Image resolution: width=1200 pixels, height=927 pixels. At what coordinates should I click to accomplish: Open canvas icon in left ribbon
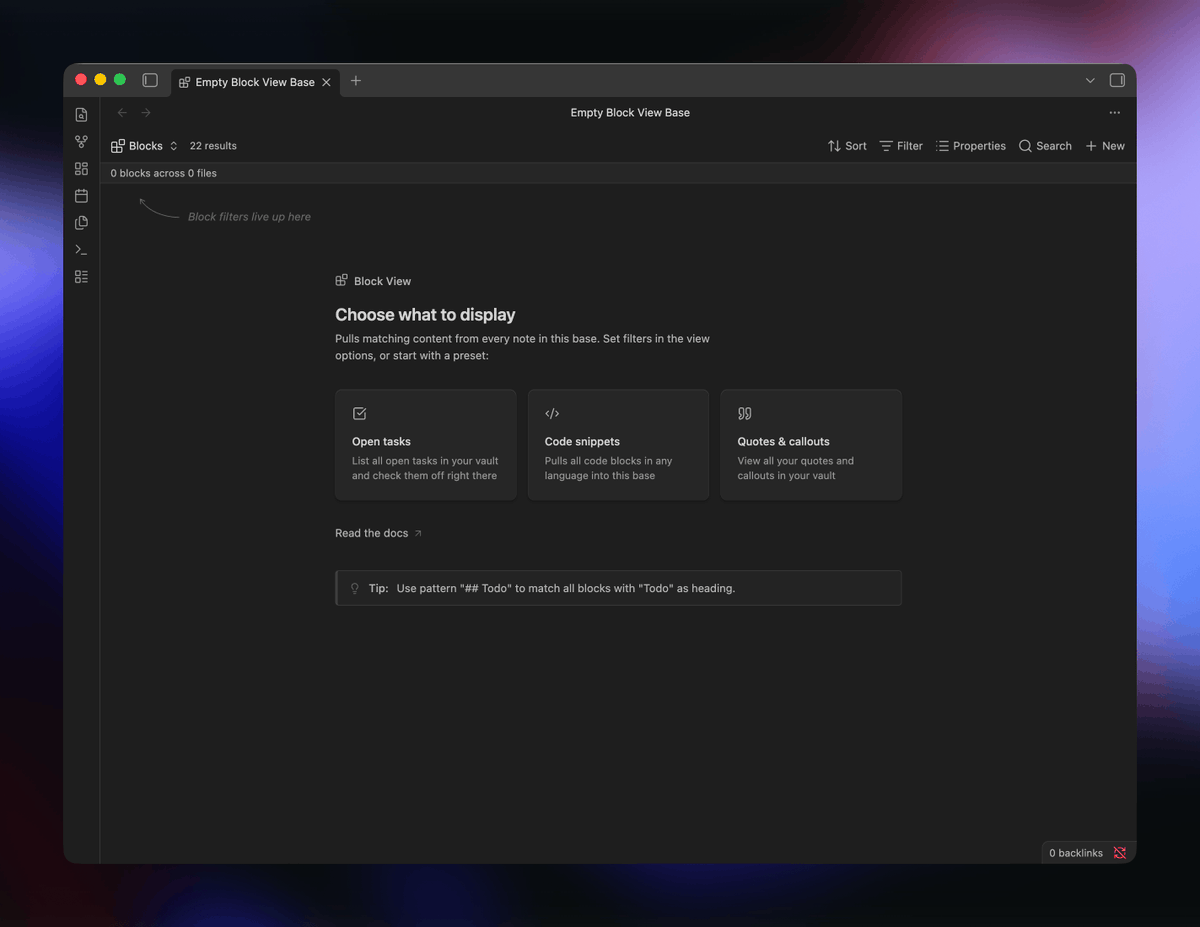82,169
